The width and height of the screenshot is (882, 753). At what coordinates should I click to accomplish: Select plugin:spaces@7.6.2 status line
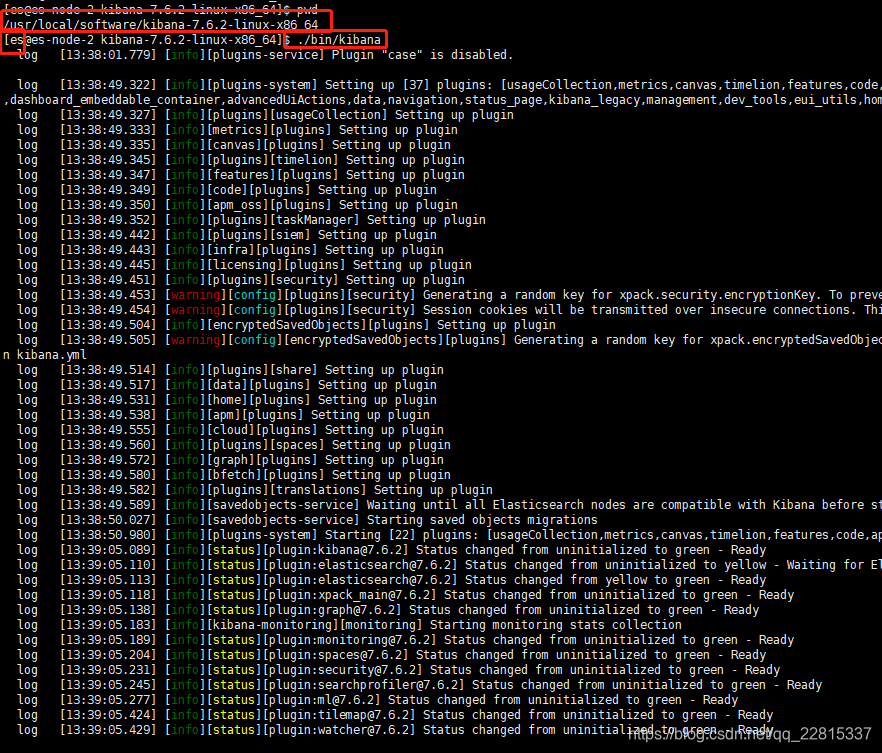point(392,655)
